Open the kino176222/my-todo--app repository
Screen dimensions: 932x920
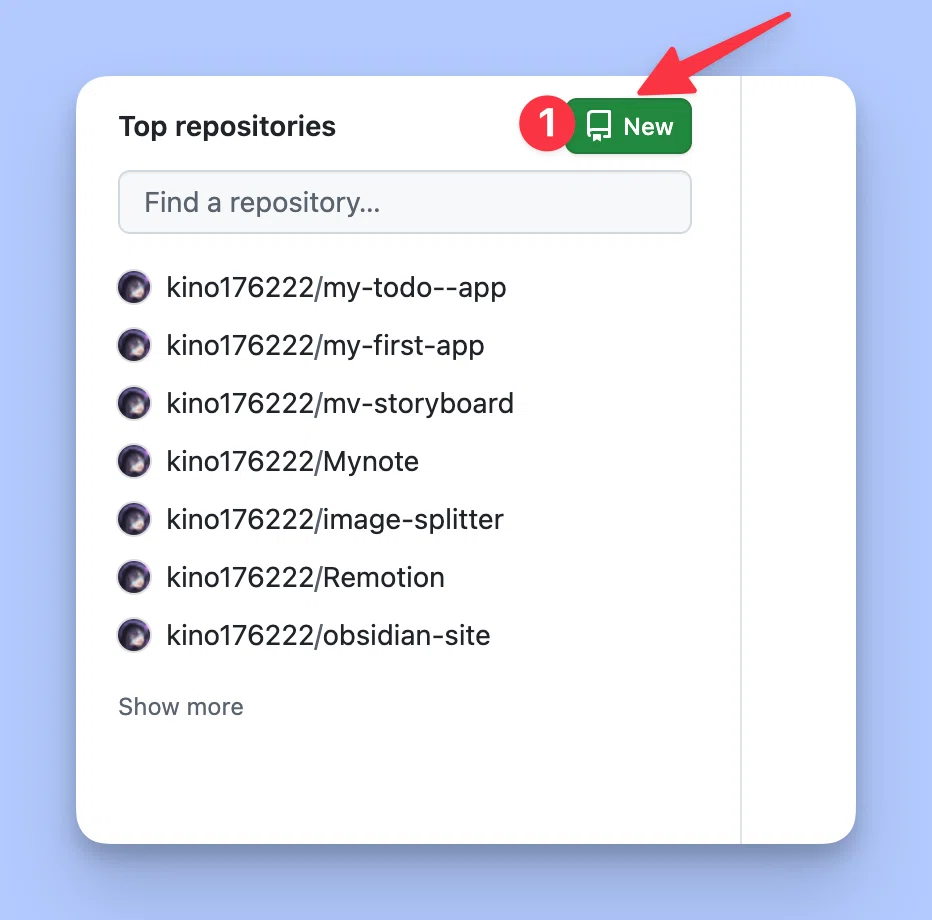point(336,288)
